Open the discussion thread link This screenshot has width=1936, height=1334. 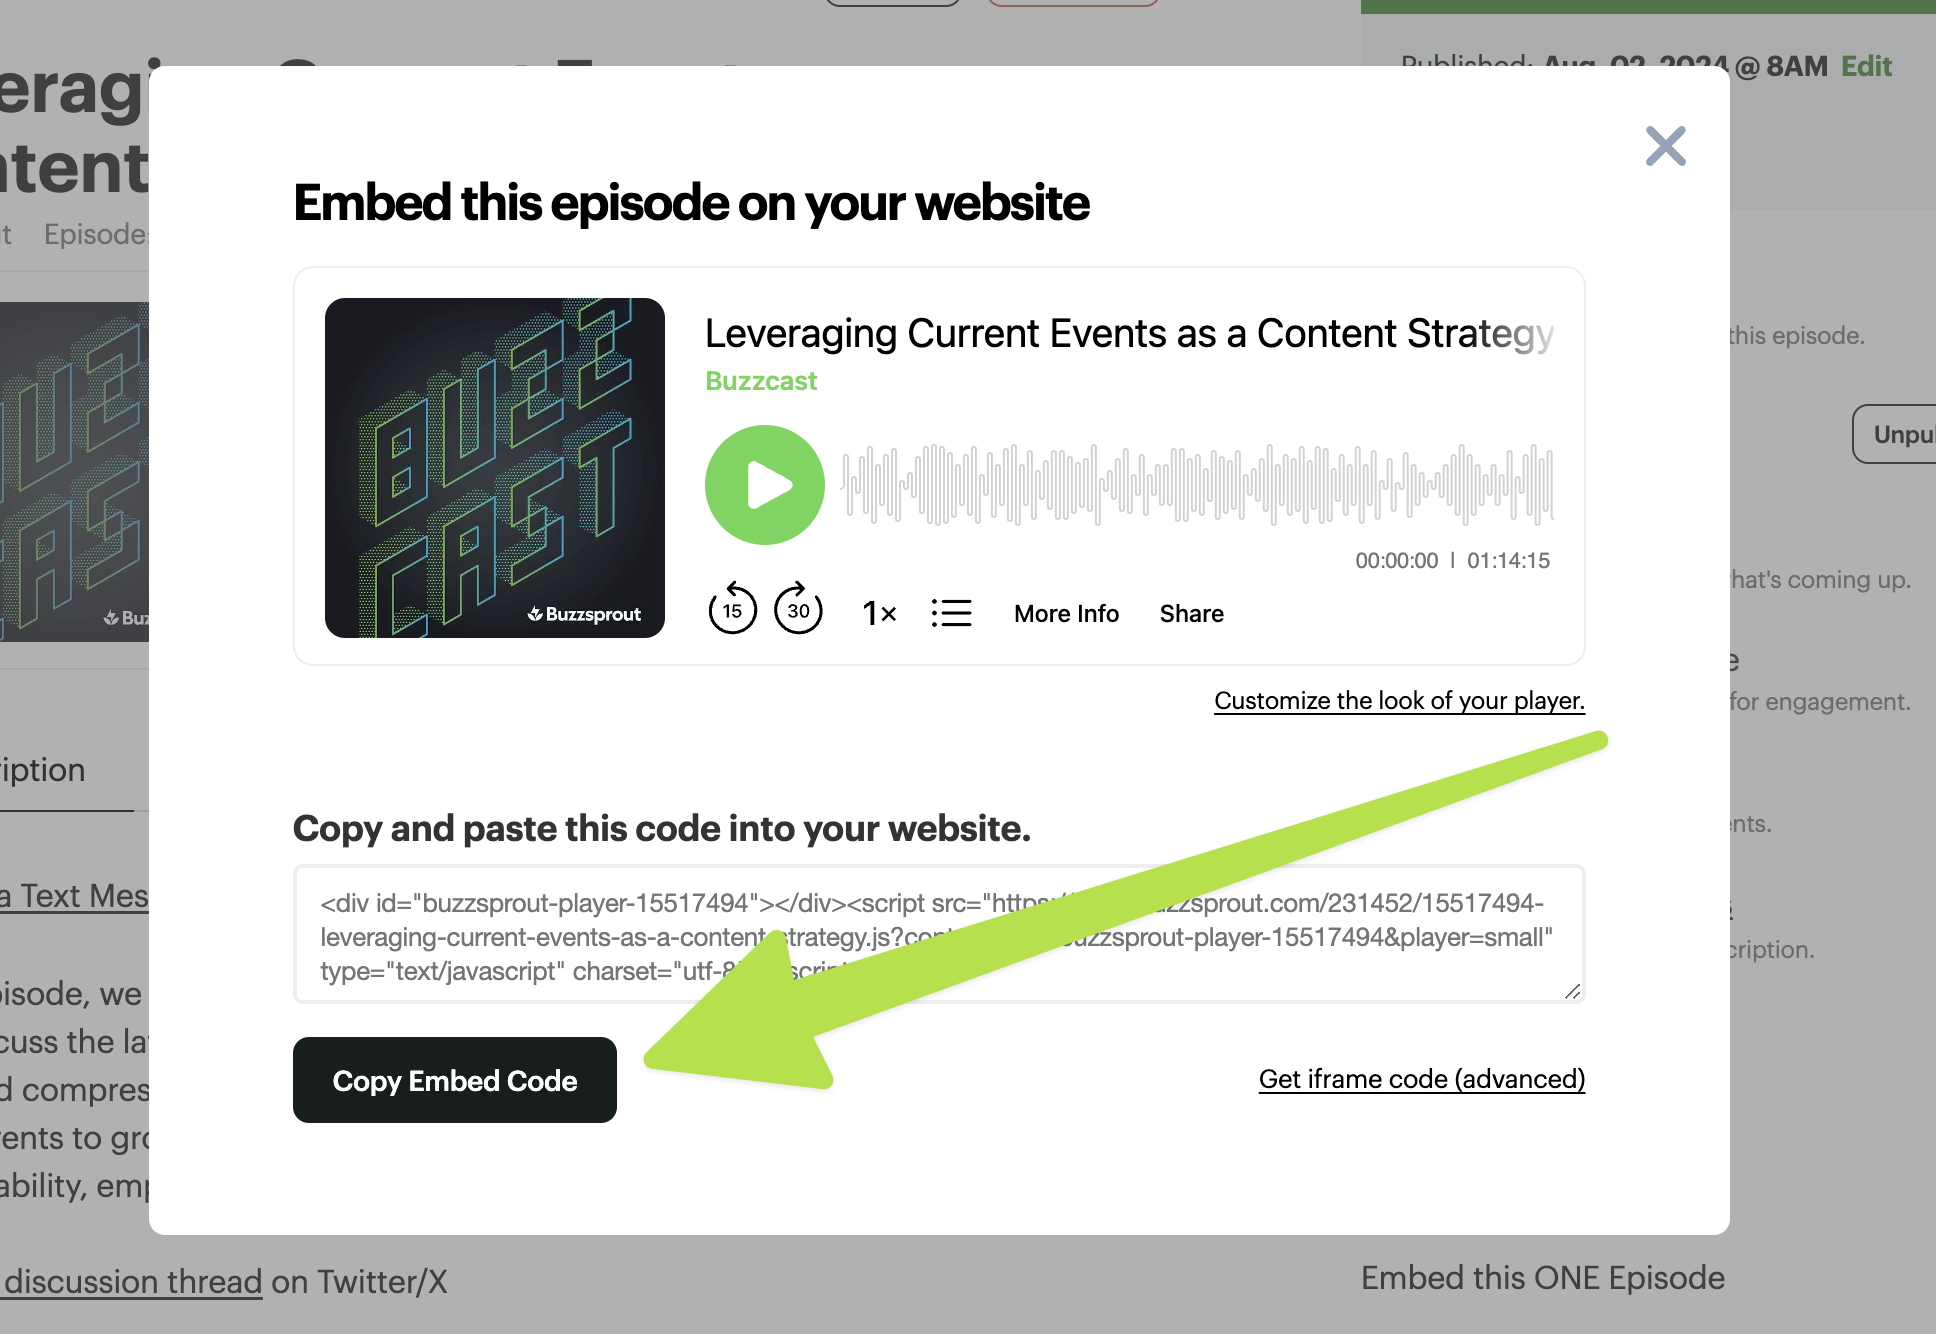(x=133, y=1281)
